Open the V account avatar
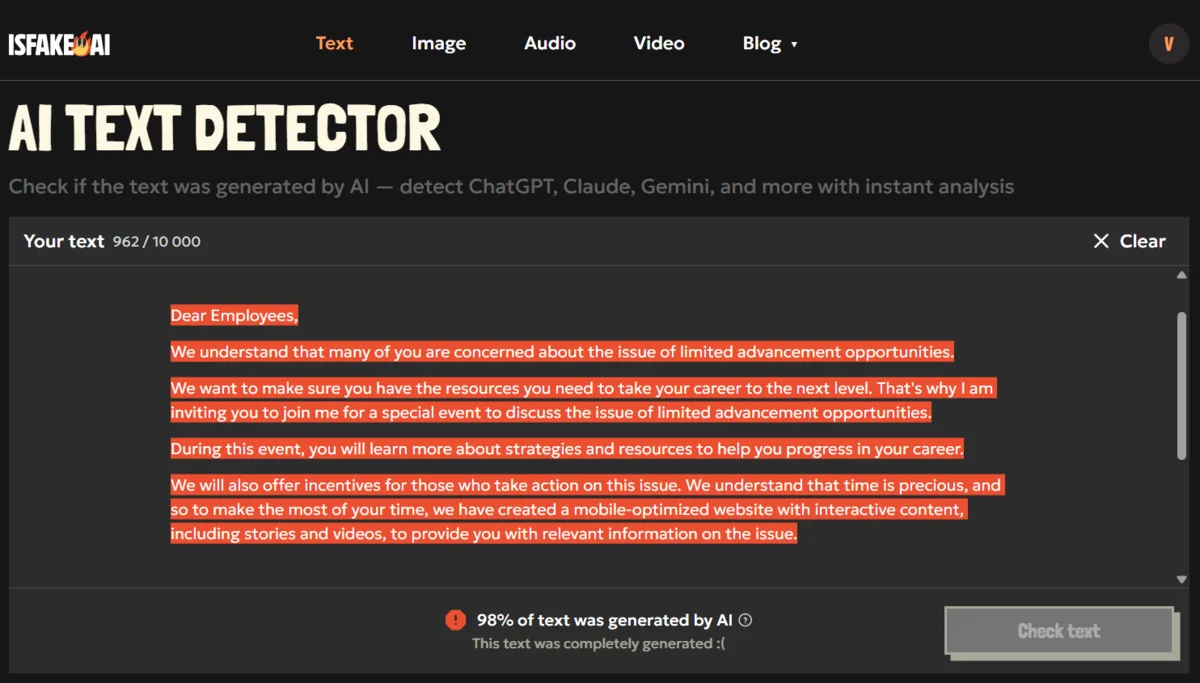This screenshot has width=1200, height=683. pos(1169,43)
